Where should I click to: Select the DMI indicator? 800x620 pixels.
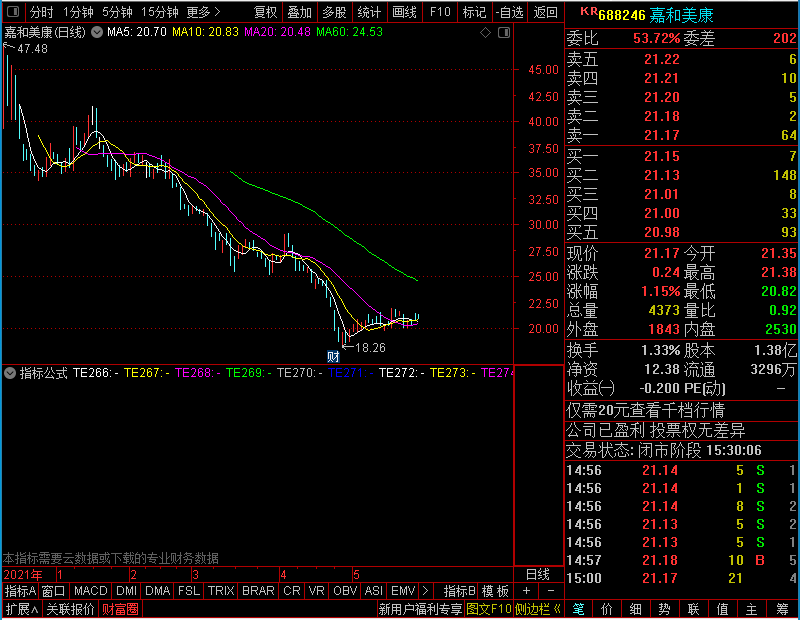pos(127,591)
